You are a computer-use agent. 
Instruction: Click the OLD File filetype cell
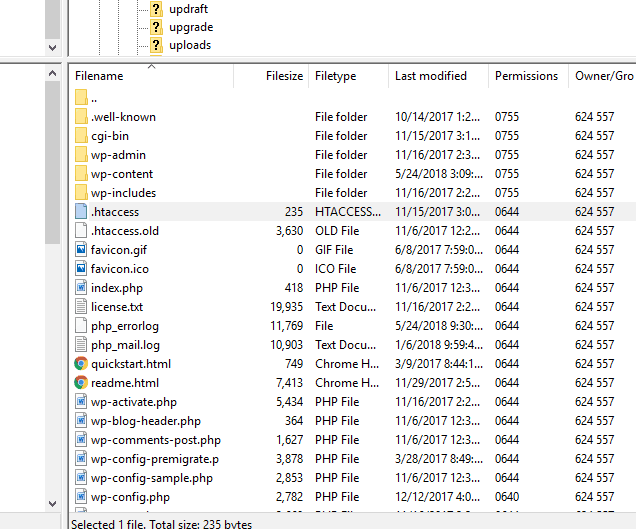[337, 231]
